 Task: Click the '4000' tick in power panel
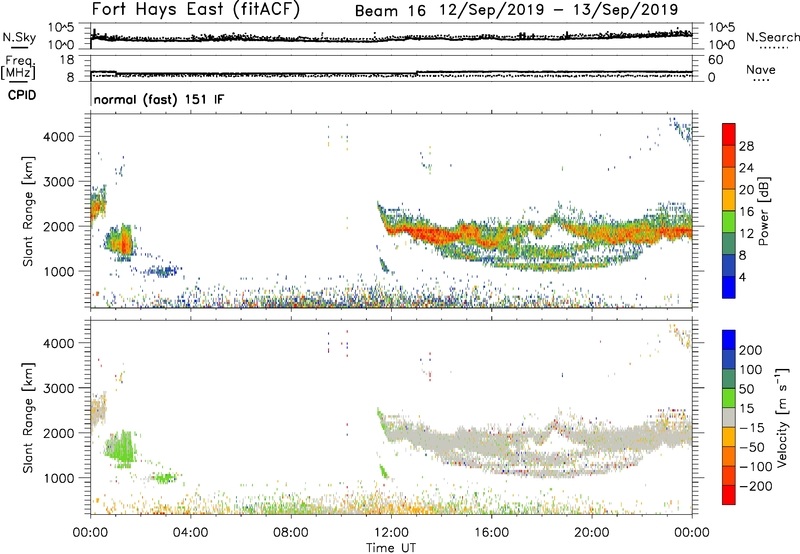pos(59,137)
